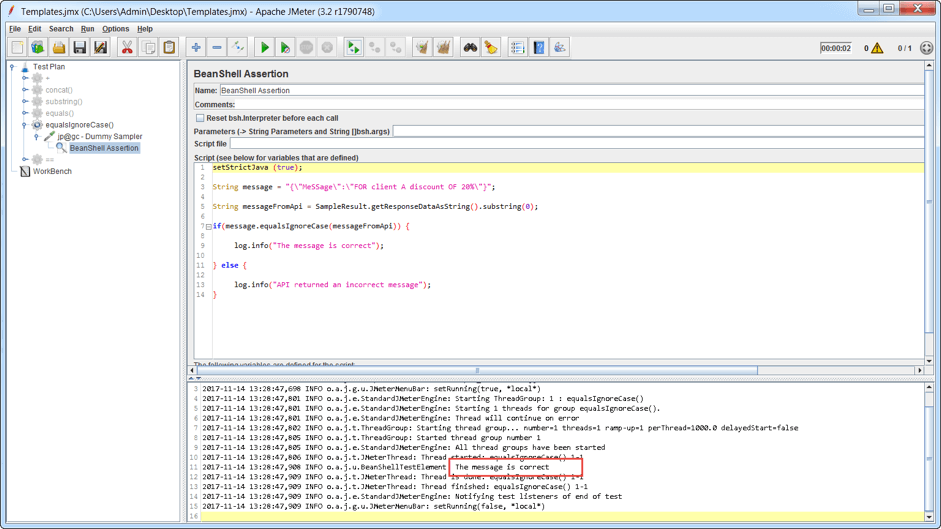Fold the if block on line 7
Image resolution: width=941 pixels, height=529 pixels.
(208, 227)
